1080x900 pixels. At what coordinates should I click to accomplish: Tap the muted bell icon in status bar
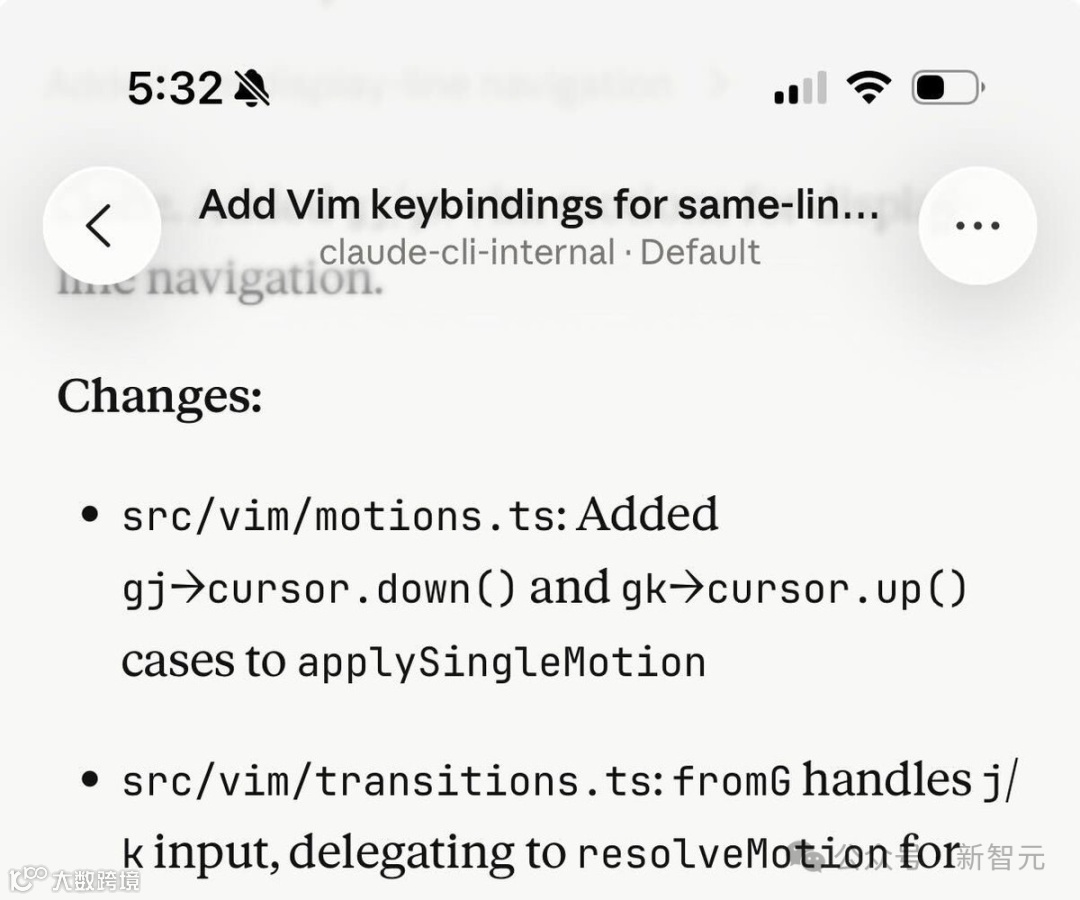252,90
